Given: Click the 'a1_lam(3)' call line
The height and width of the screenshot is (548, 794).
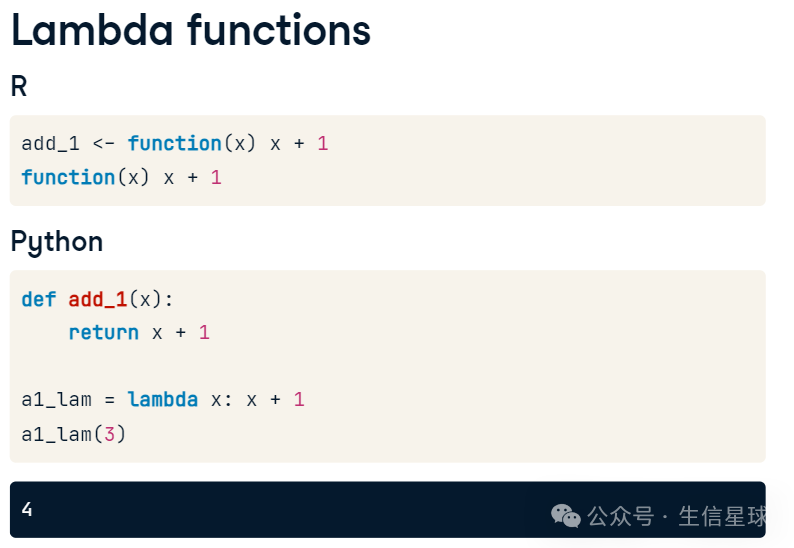Looking at the screenshot, I should [73, 434].
